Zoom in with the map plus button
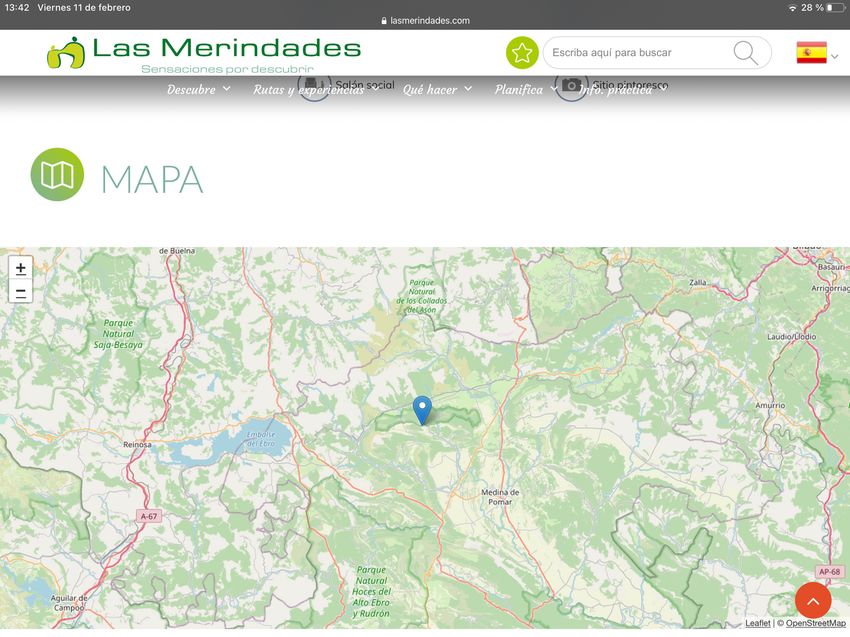The height and width of the screenshot is (637, 850). coord(21,268)
